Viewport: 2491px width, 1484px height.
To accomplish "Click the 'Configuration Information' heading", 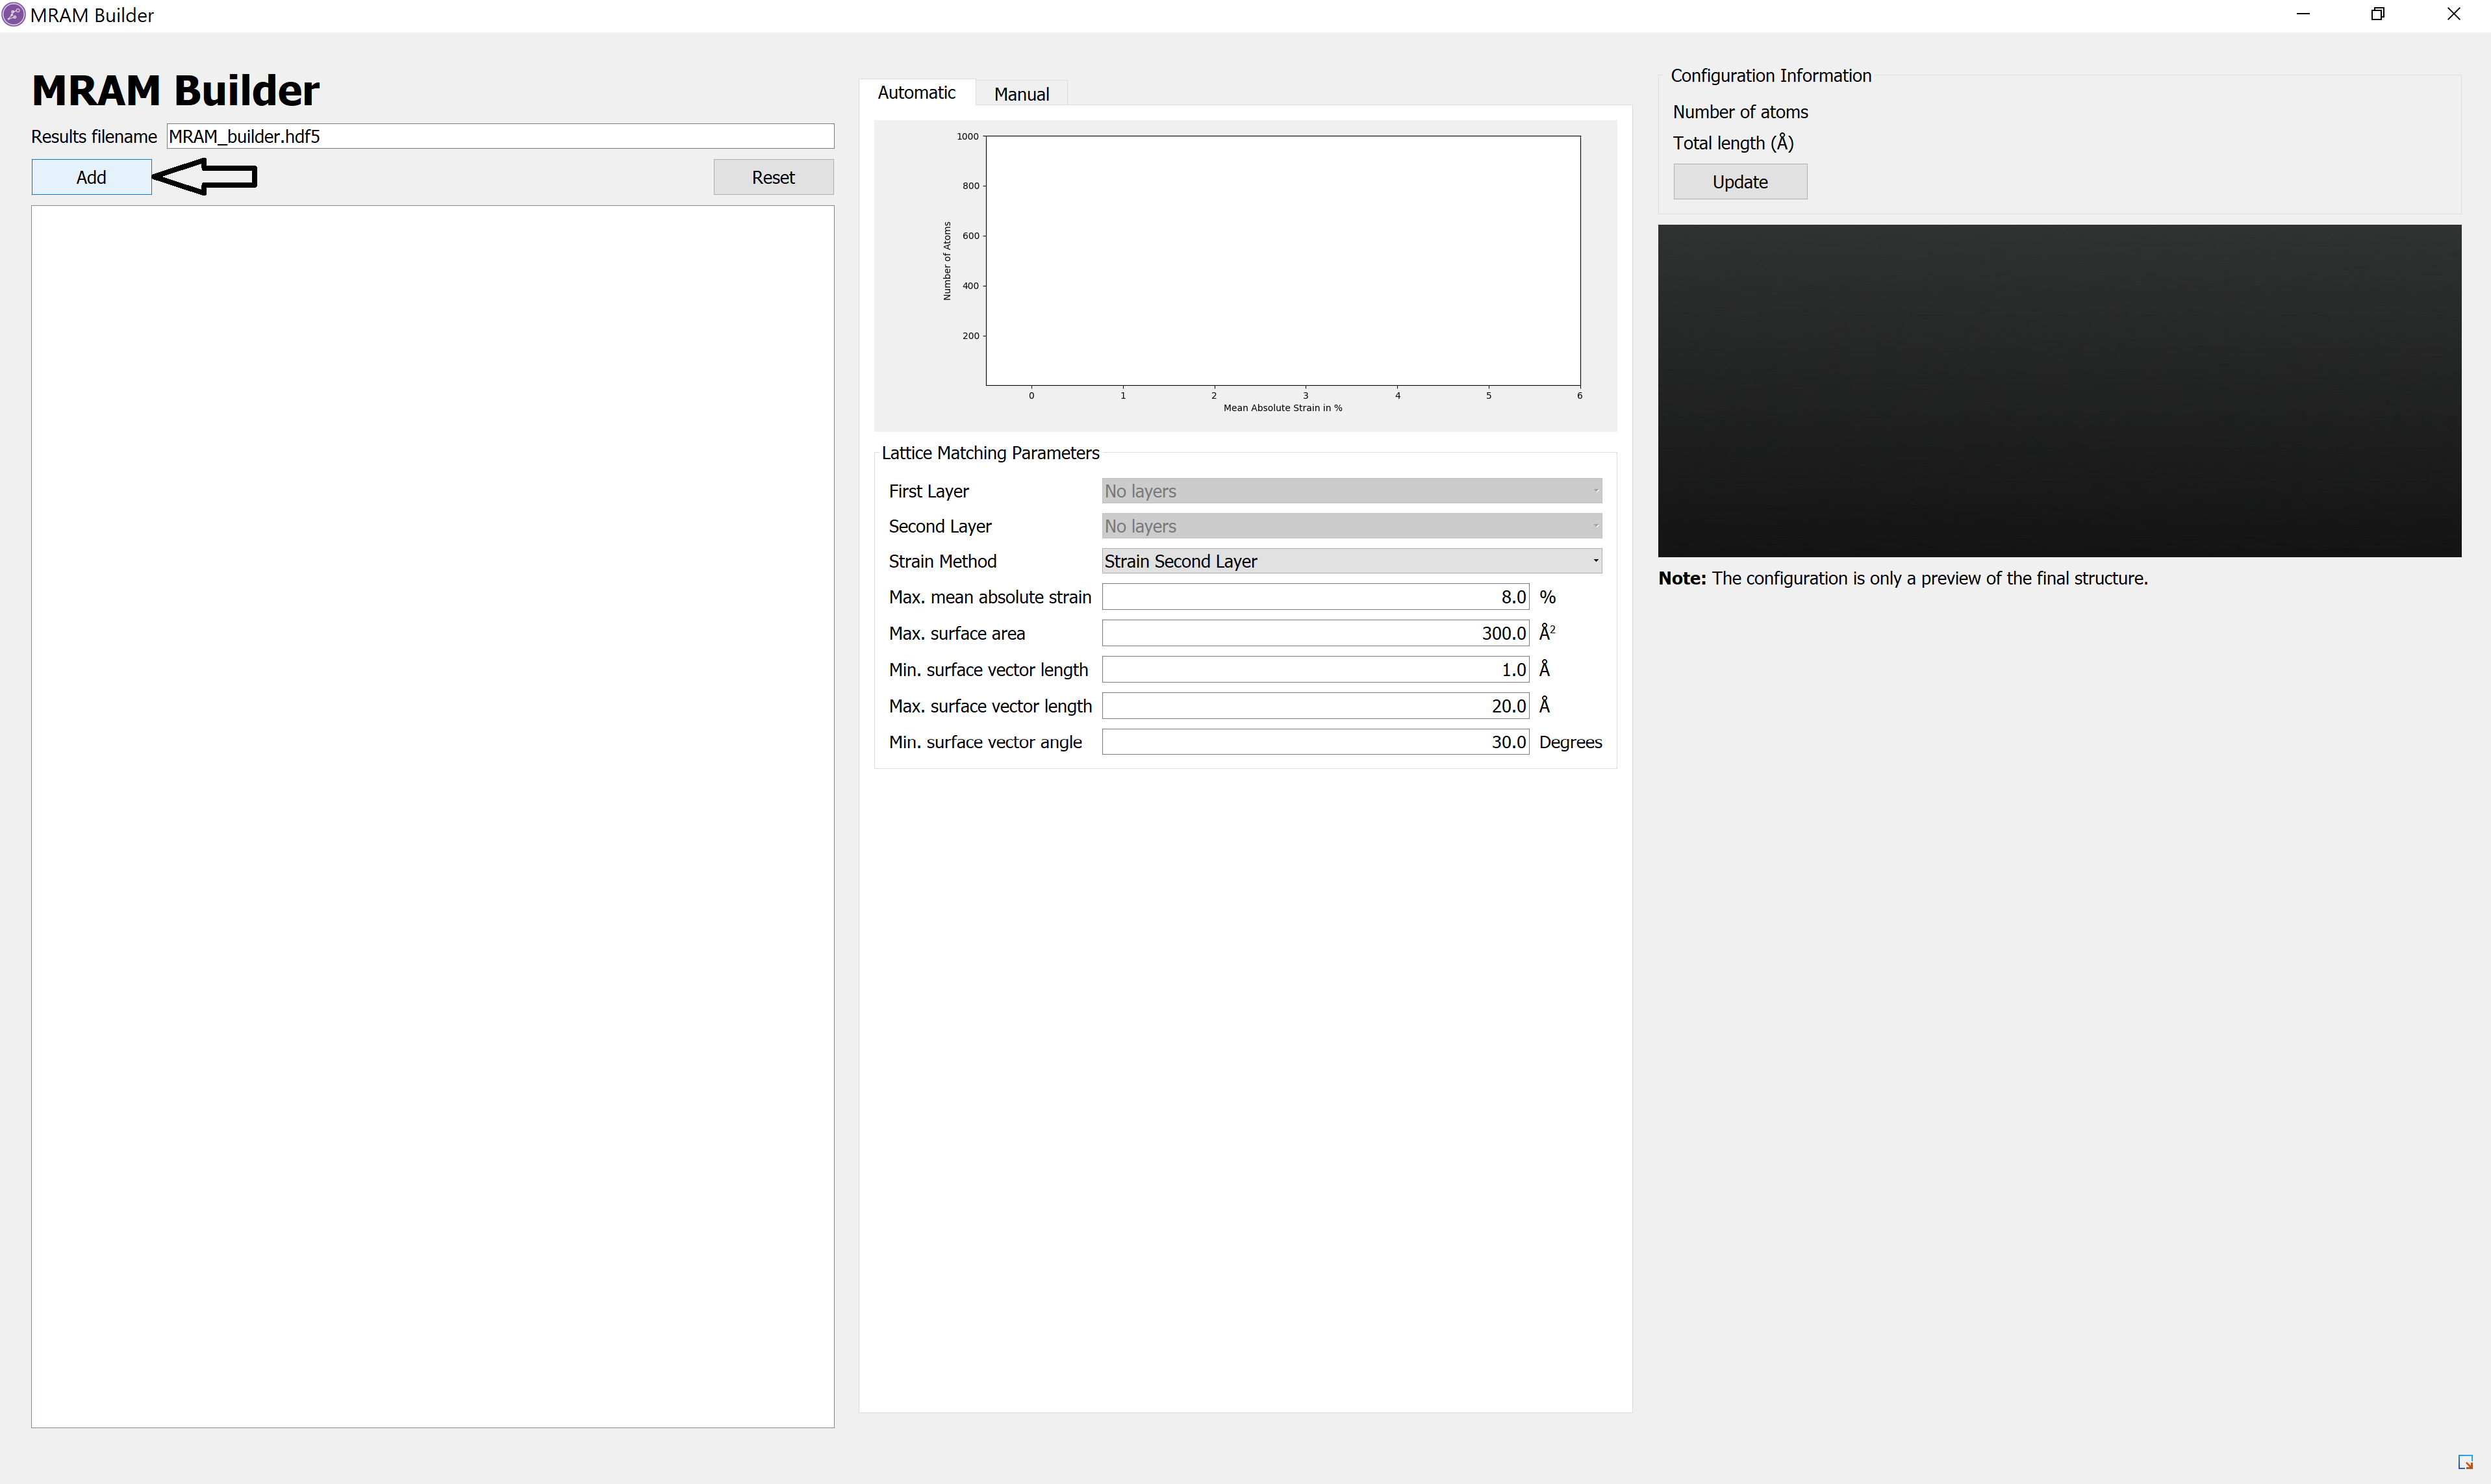I will pyautogui.click(x=1771, y=76).
